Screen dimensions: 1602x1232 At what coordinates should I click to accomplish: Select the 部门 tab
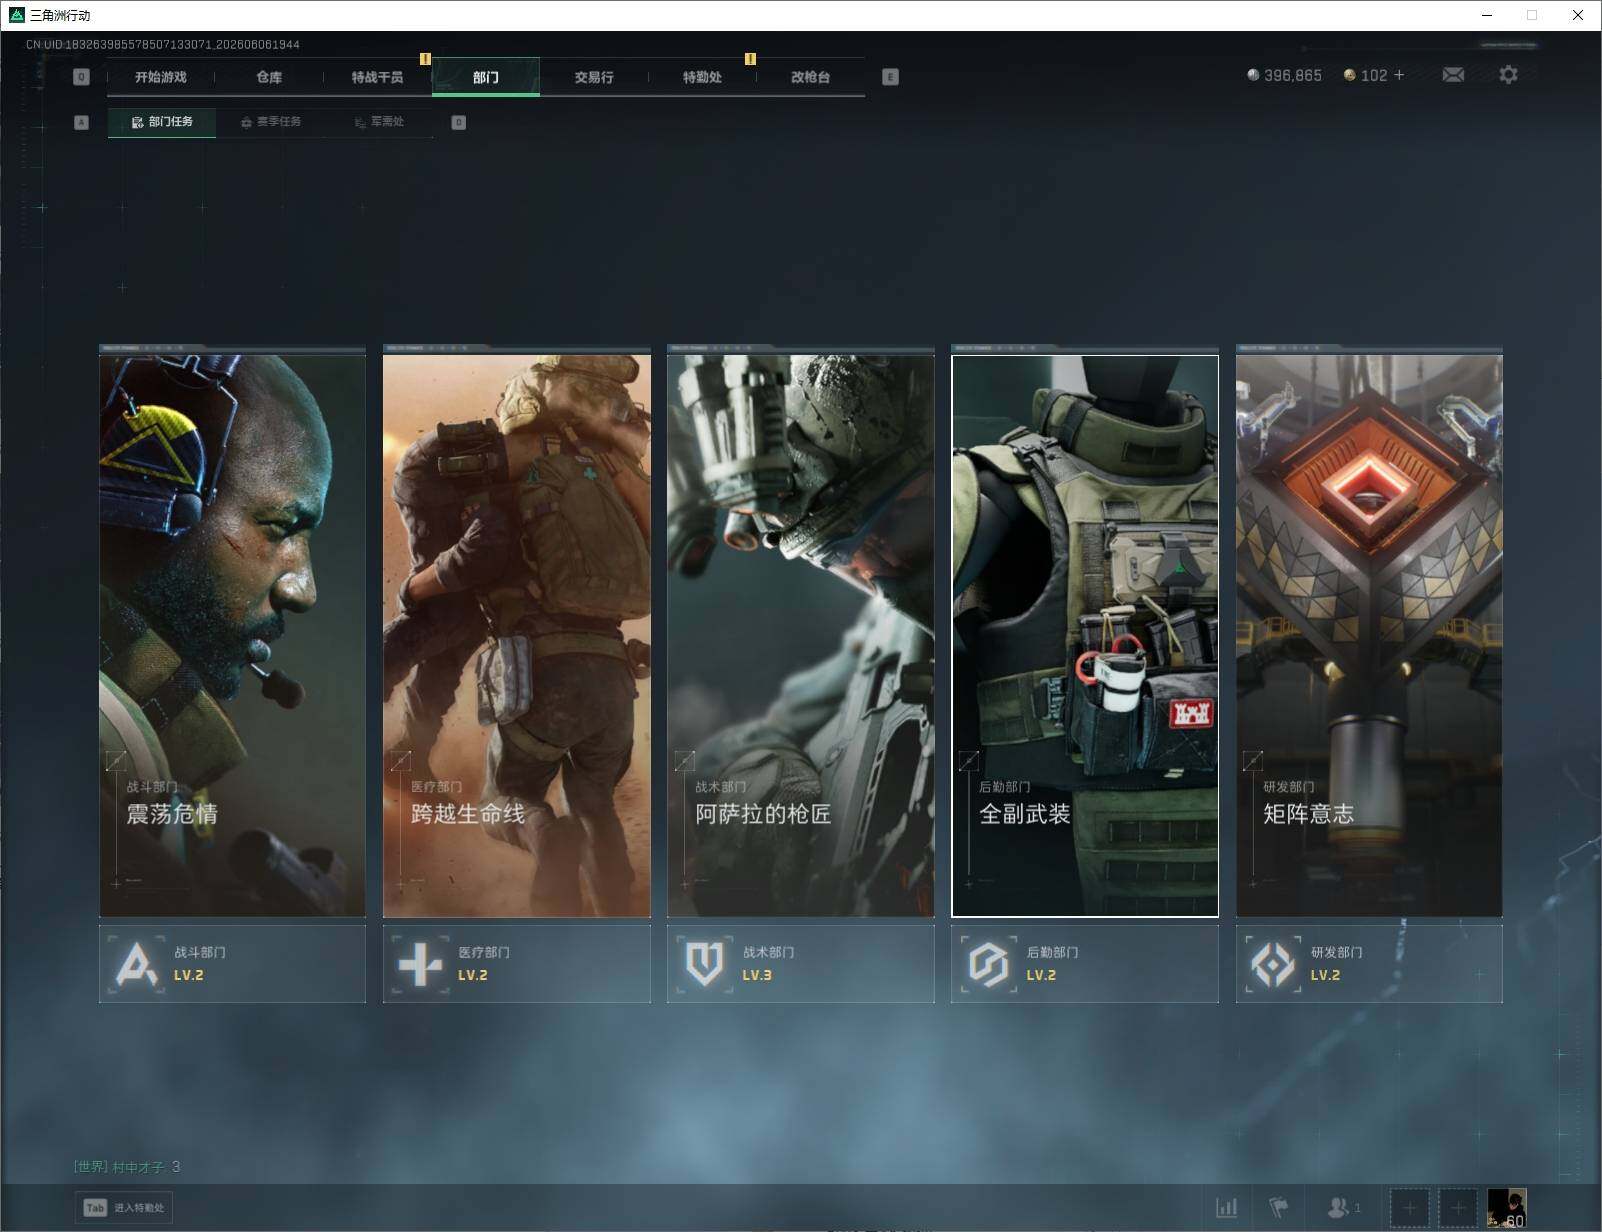click(486, 77)
